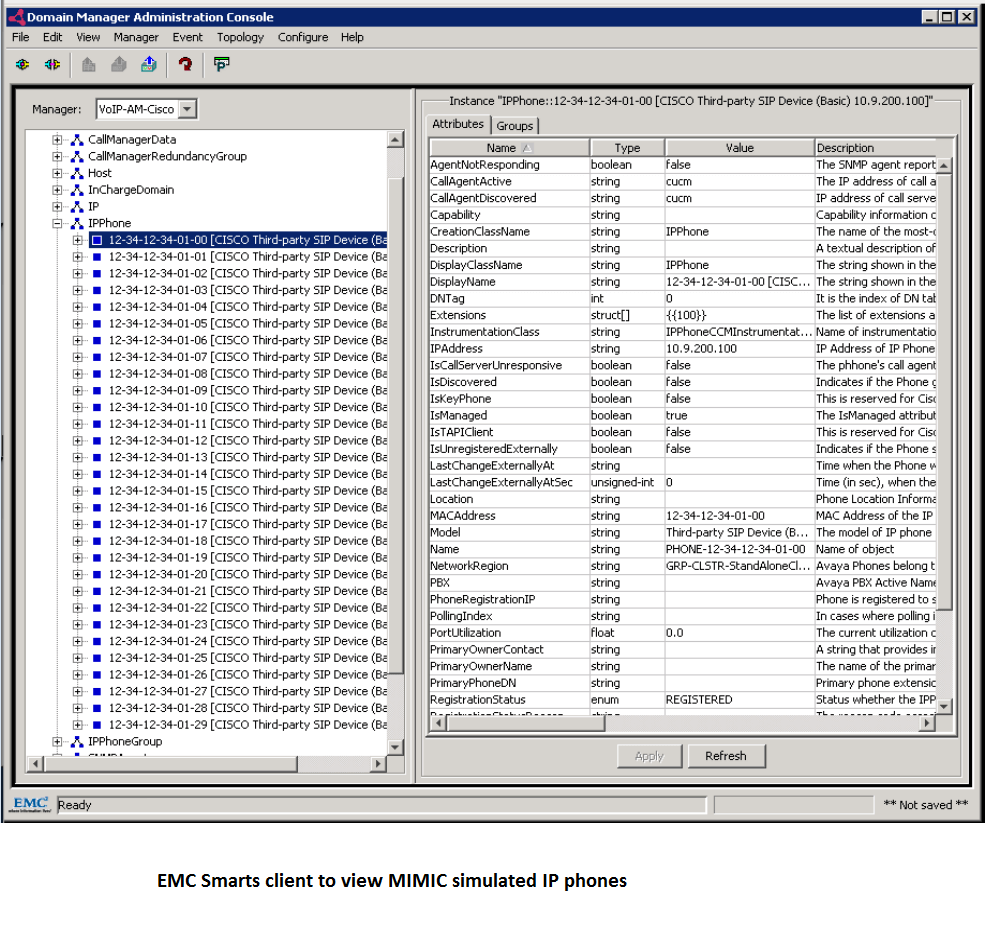The width and height of the screenshot is (986, 942).
Task: Select tree row 12-34-12-34-01-22
Action: pyautogui.click(x=247, y=607)
